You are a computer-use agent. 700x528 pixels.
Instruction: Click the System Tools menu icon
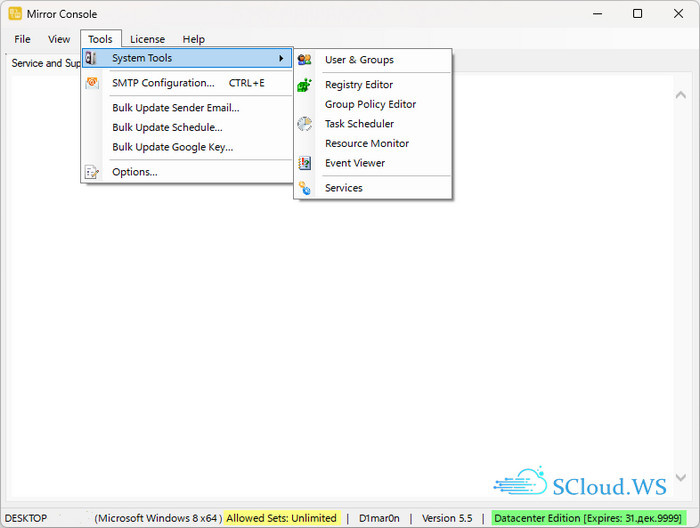tap(92, 59)
